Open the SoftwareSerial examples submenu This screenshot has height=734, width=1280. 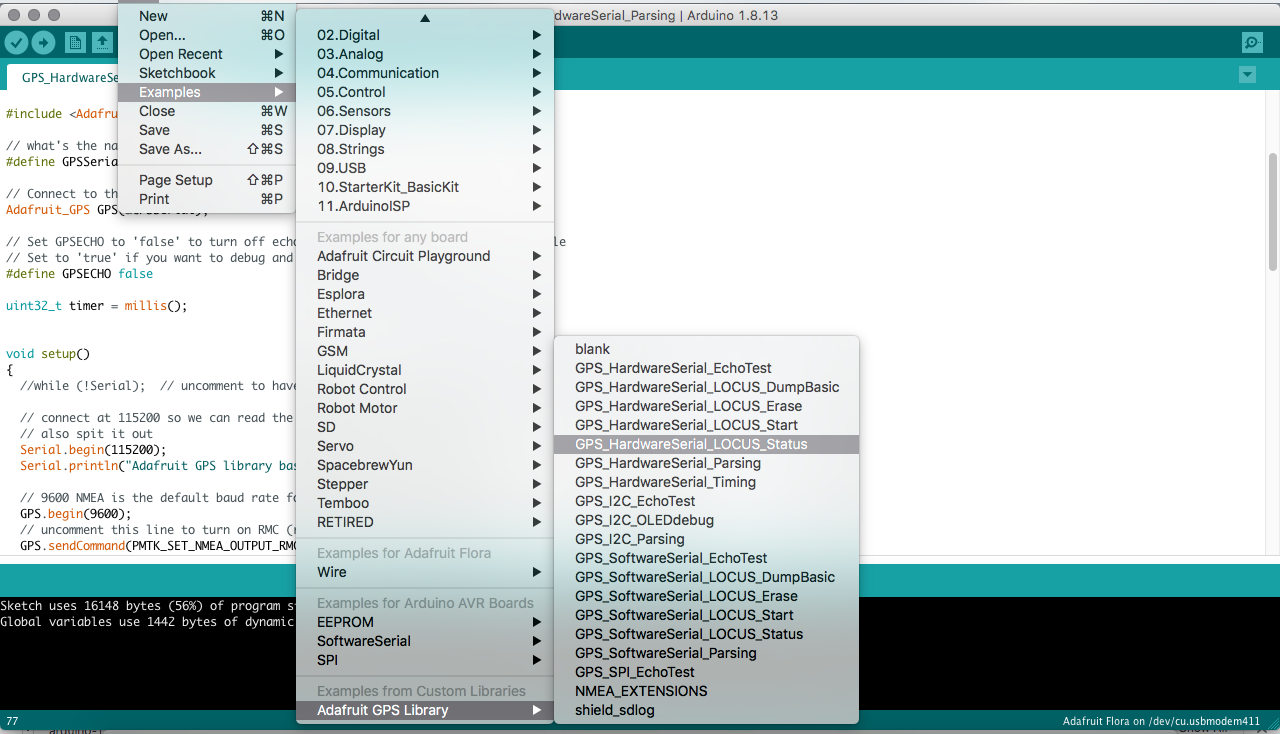click(x=425, y=641)
